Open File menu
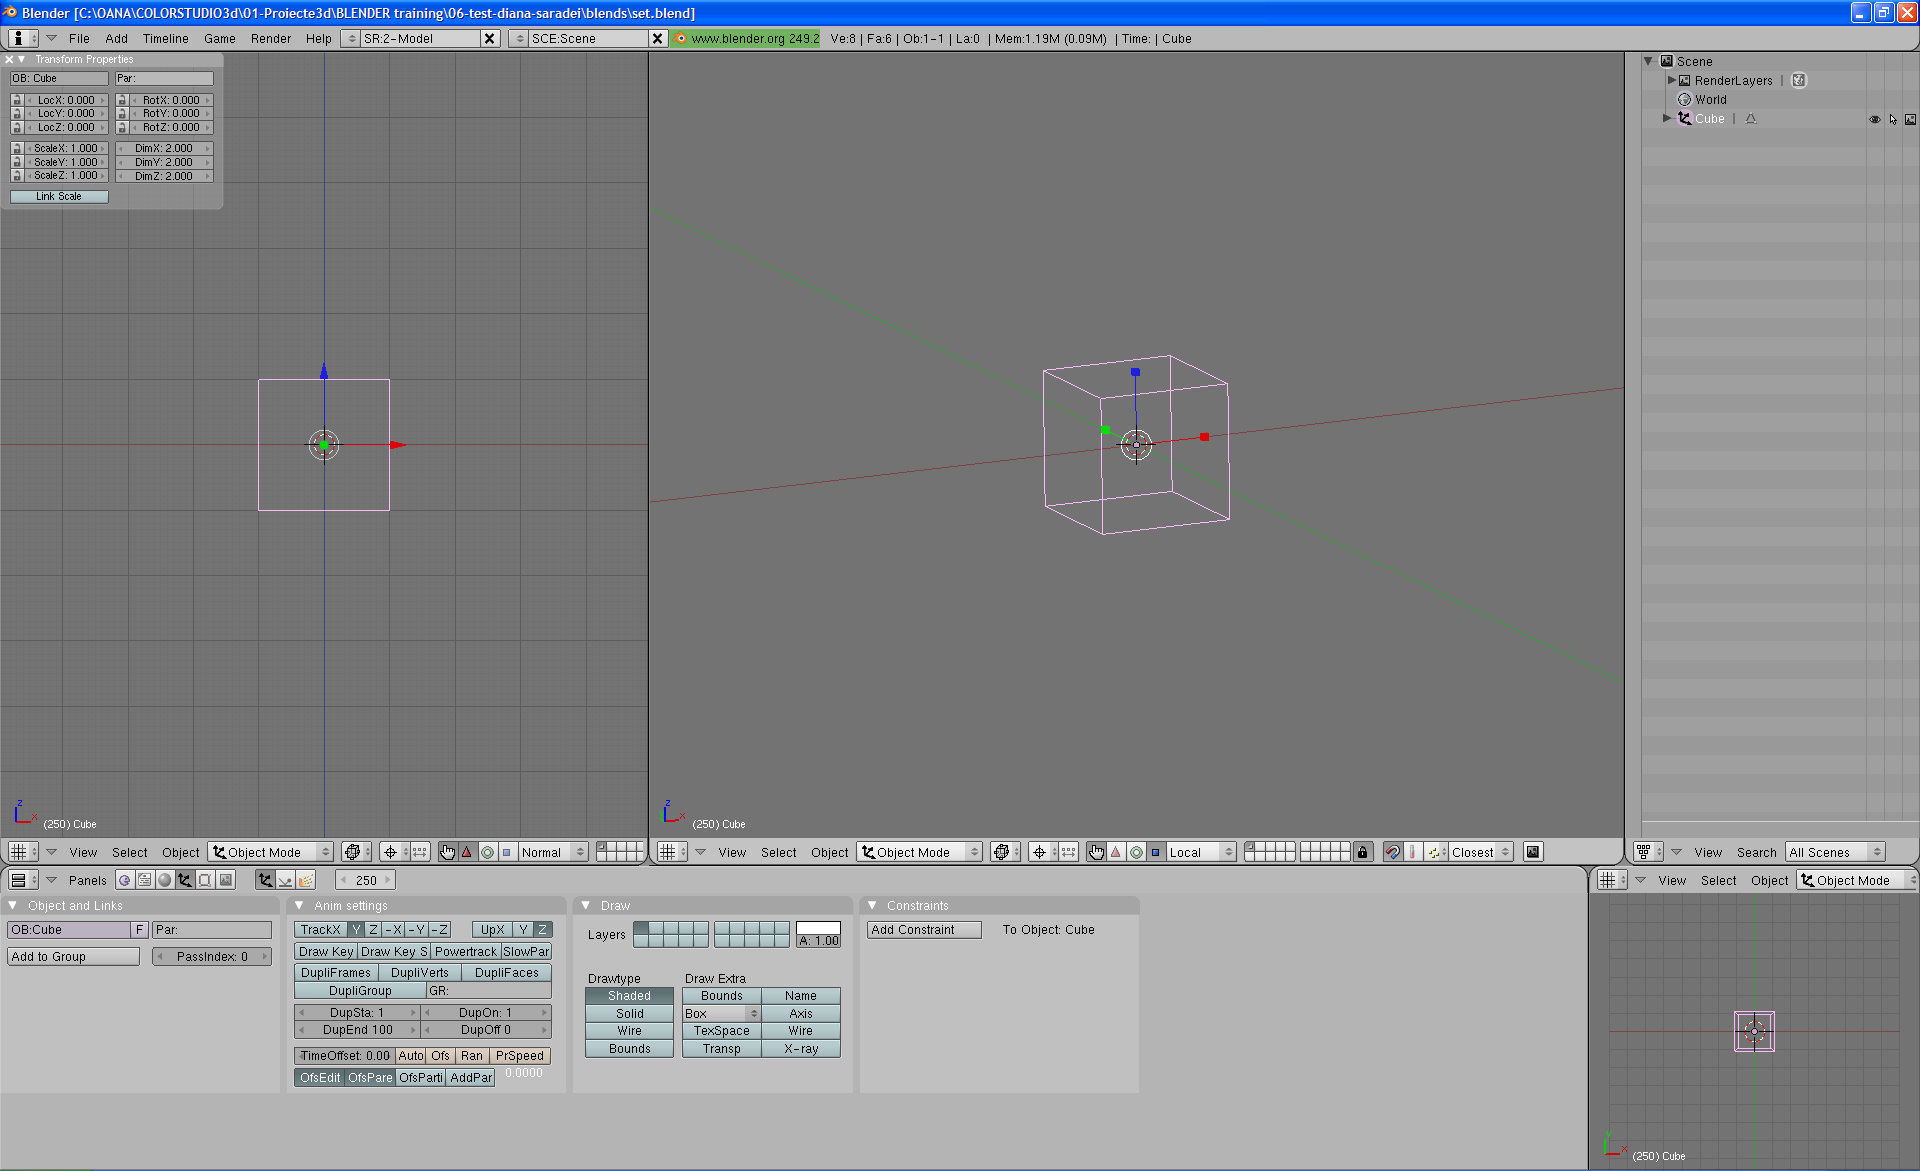 (79, 38)
